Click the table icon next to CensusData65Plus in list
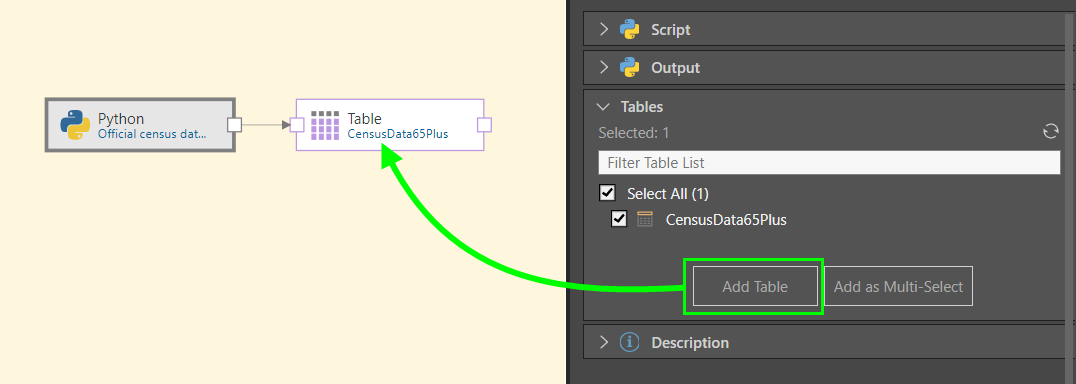The width and height of the screenshot is (1076, 384). [645, 219]
